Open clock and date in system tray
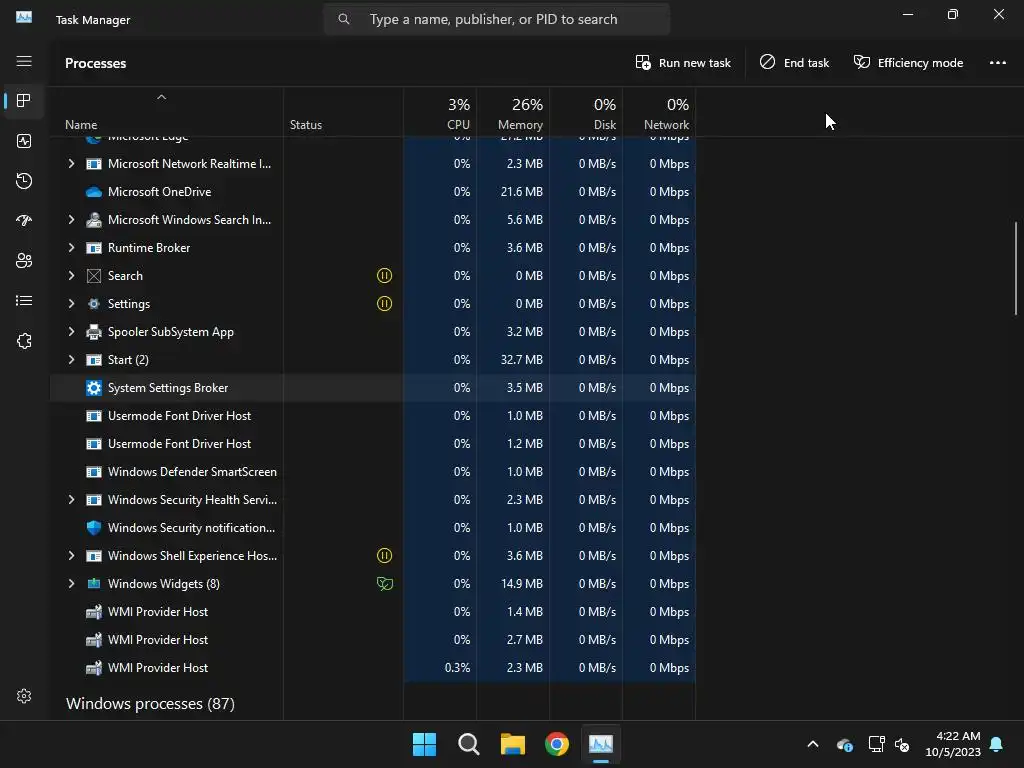This screenshot has height=768, width=1024. coord(953,744)
